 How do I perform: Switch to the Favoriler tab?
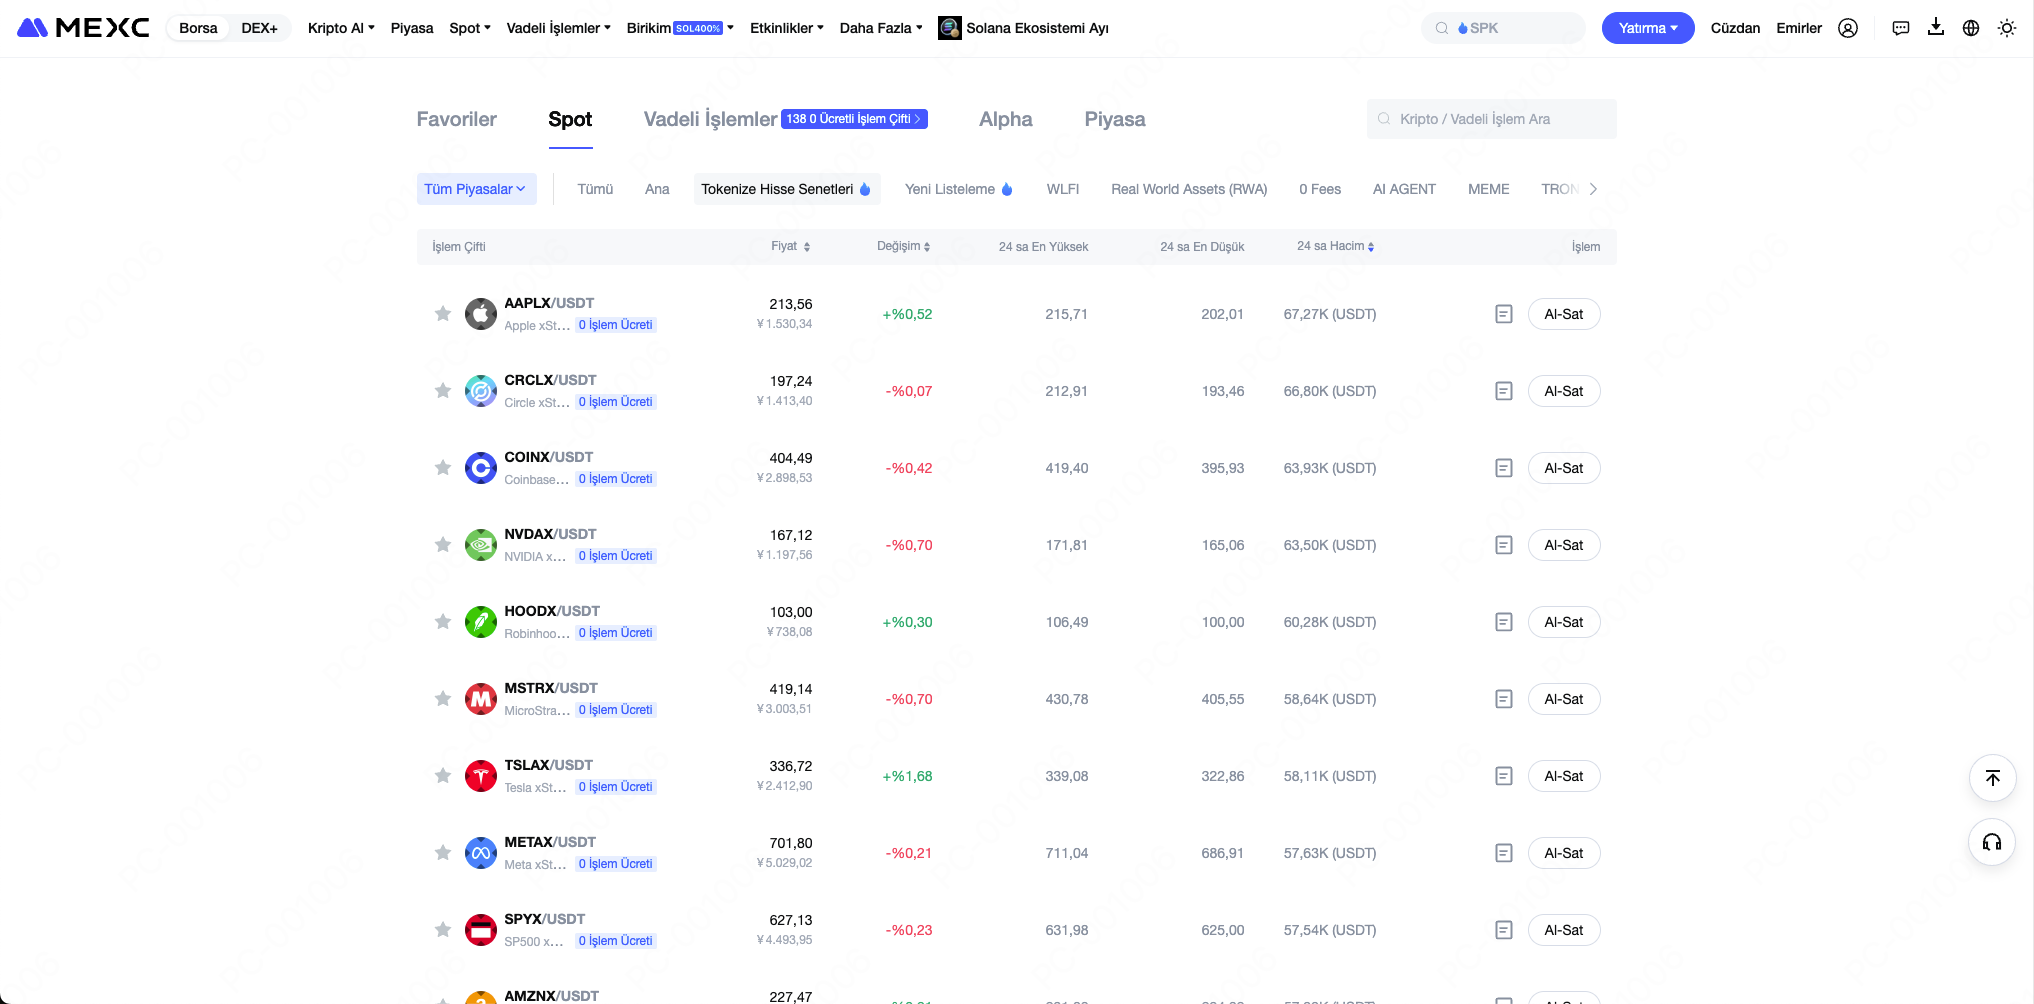tap(456, 119)
